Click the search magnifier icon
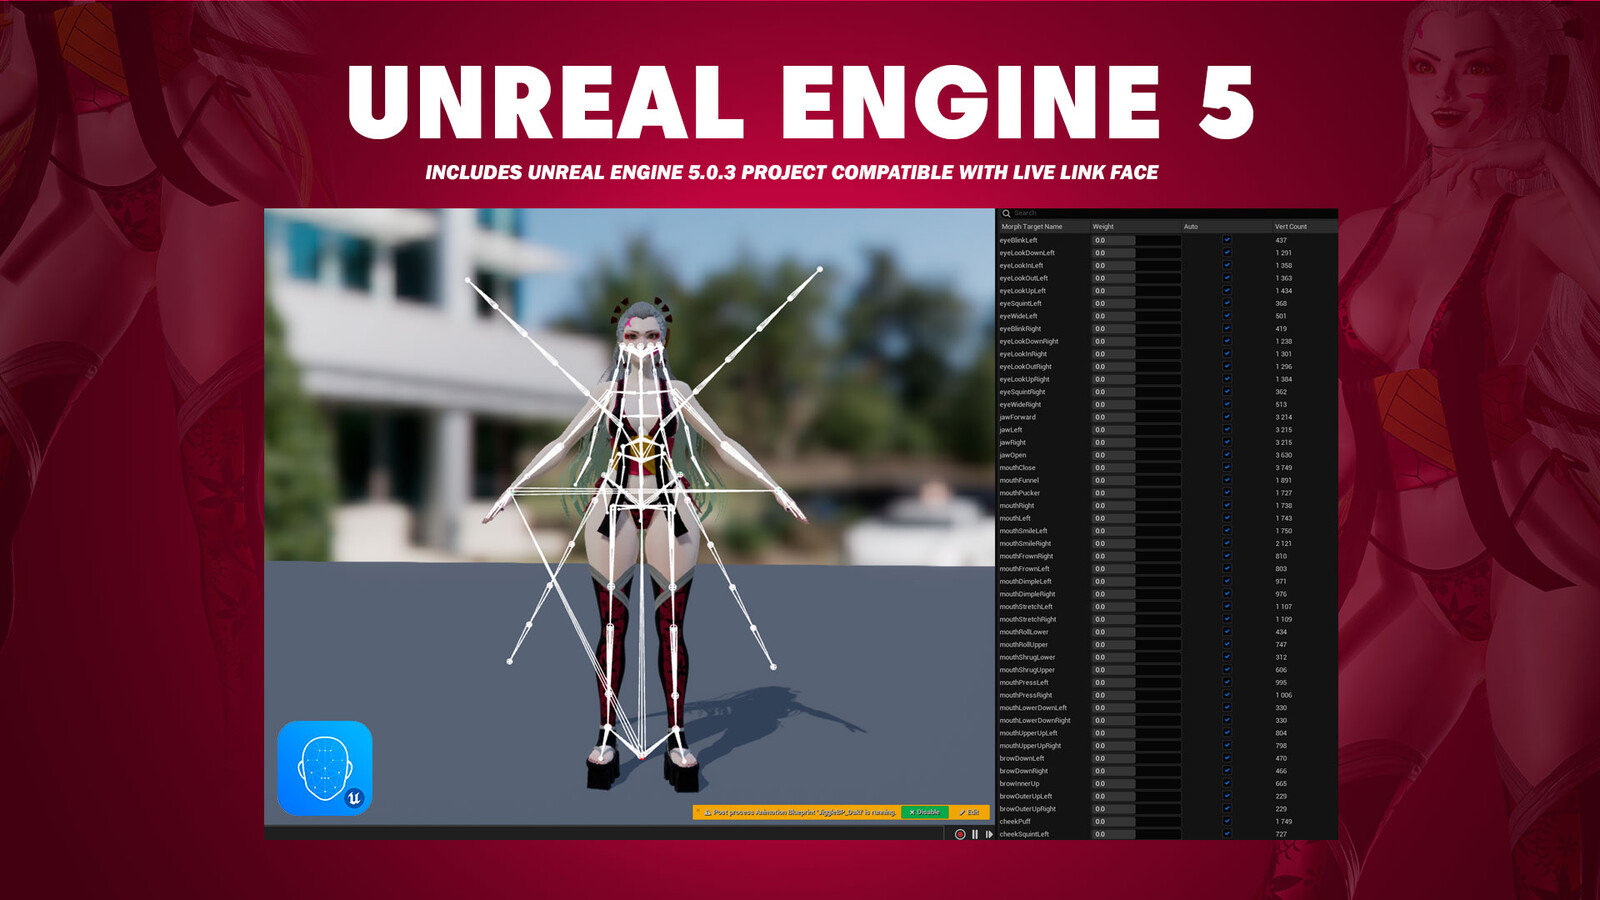Image resolution: width=1600 pixels, height=900 pixels. point(1006,213)
